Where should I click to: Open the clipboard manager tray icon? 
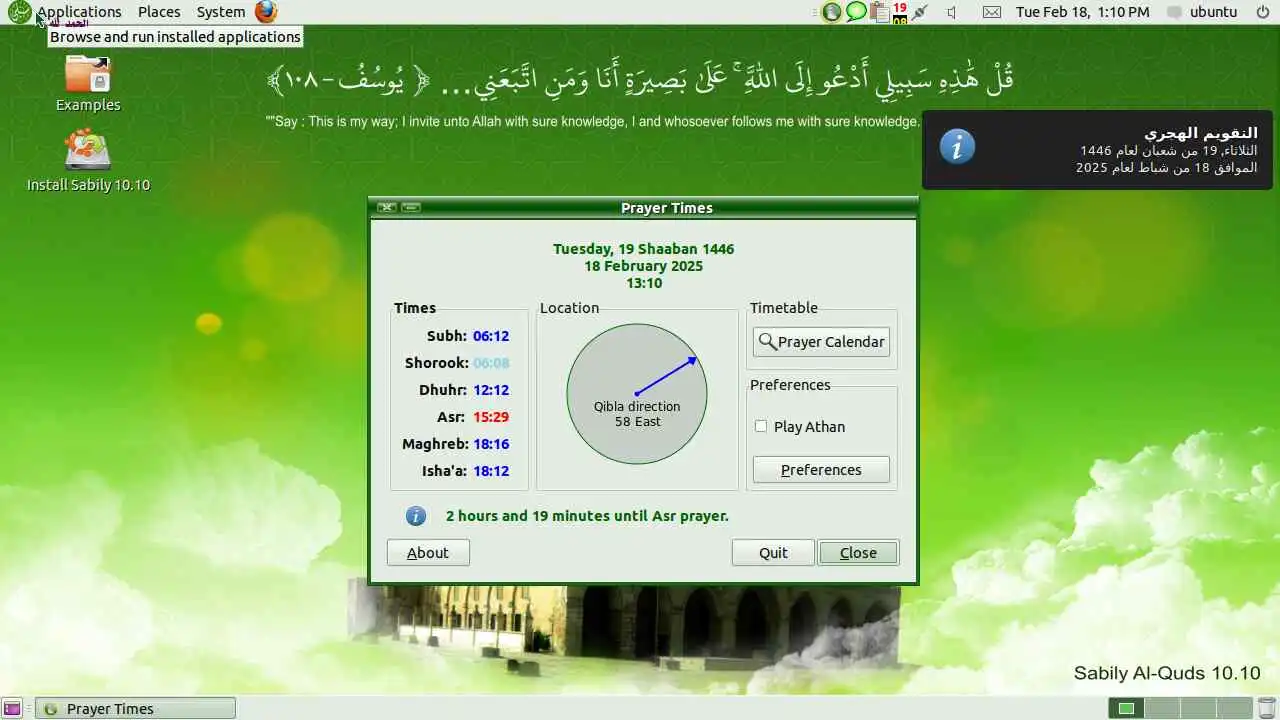880,12
